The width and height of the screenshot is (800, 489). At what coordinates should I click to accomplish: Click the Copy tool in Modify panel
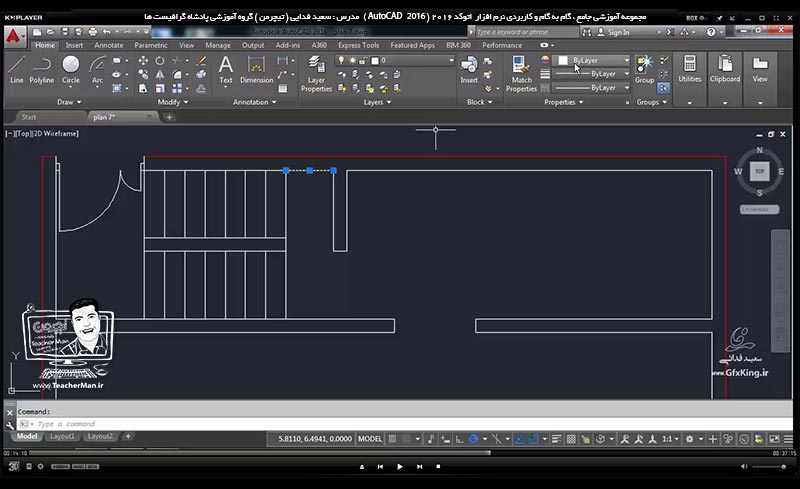pos(143,75)
